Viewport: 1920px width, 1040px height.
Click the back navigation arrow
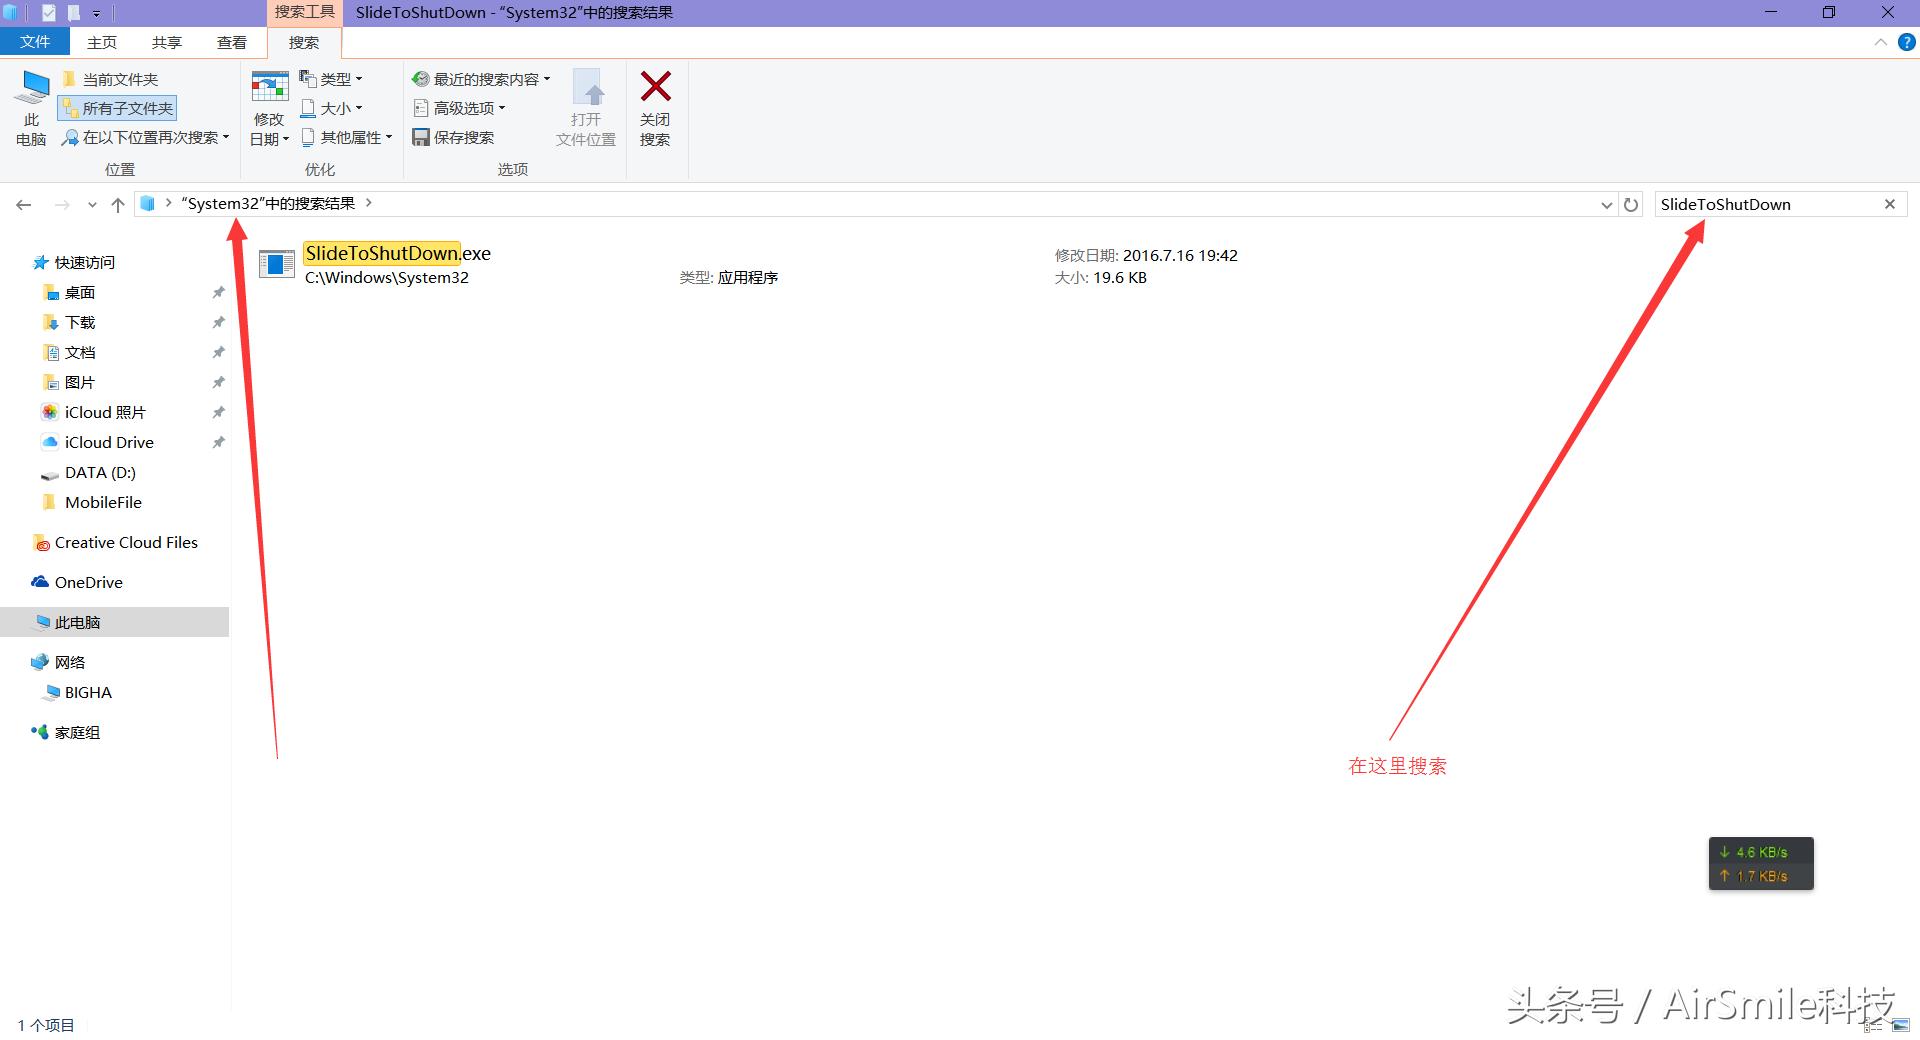tap(23, 204)
